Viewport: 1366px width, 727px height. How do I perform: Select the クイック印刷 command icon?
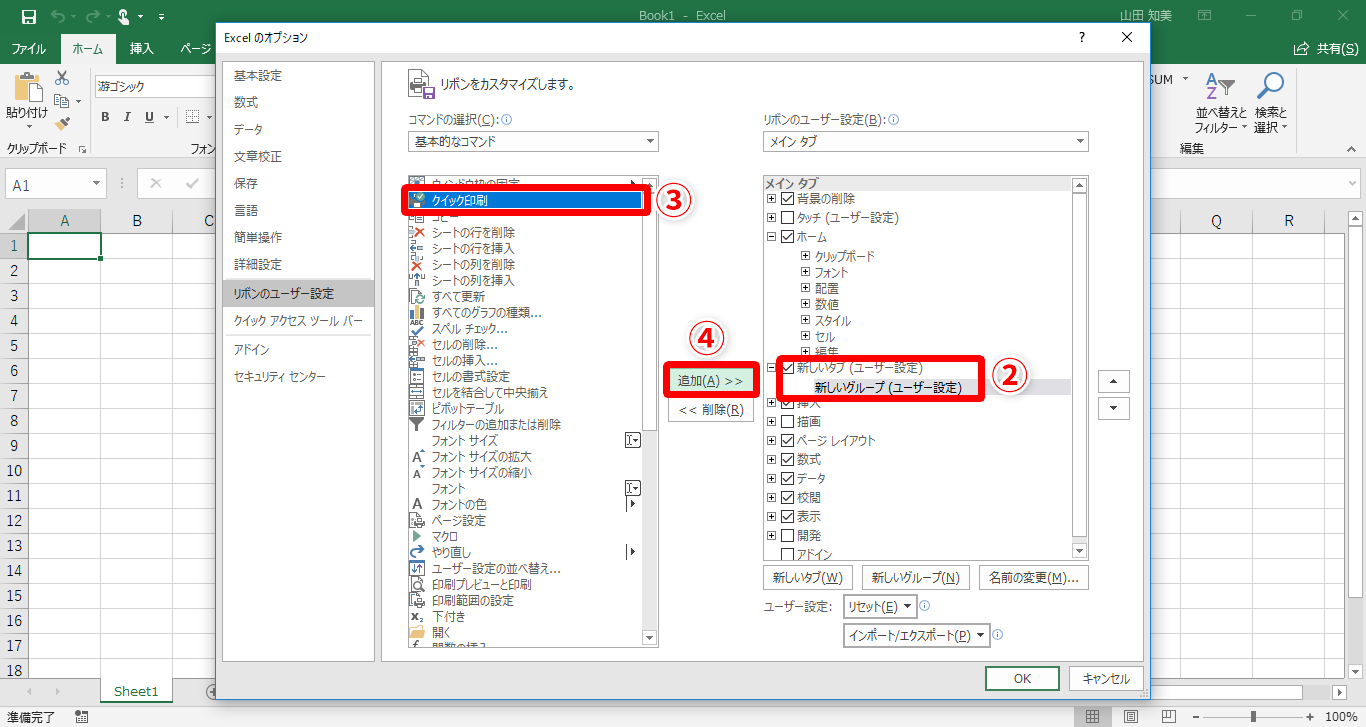(418, 200)
